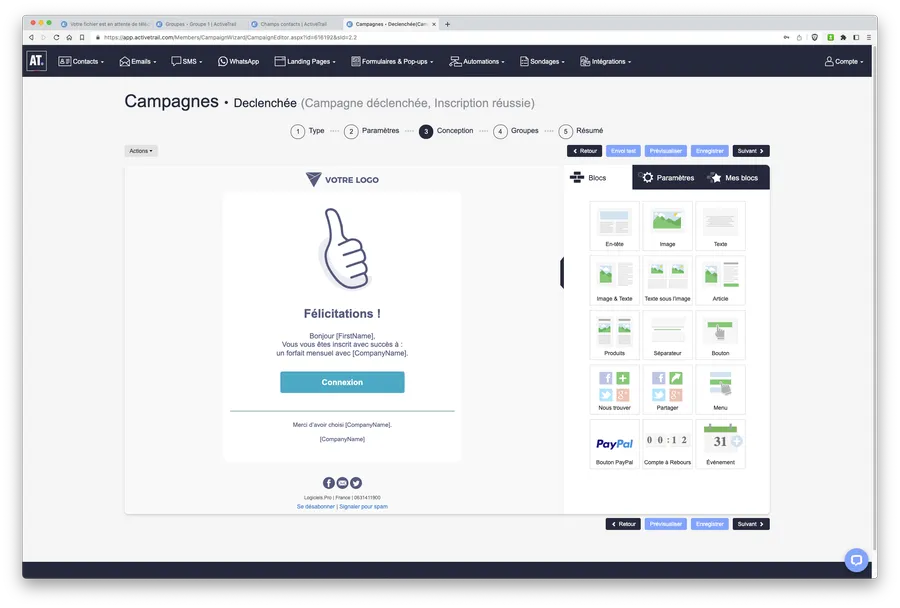Click the top Enregistrer button

709,151
